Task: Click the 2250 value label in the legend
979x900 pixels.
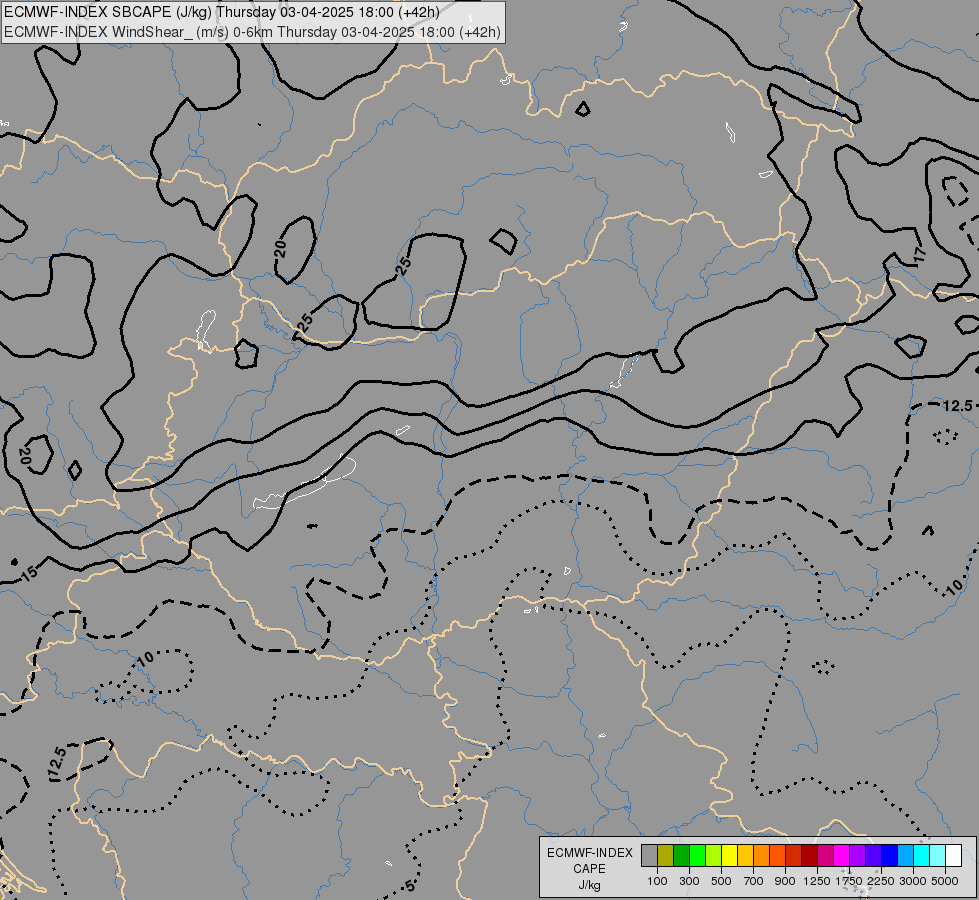Action: coord(881,881)
